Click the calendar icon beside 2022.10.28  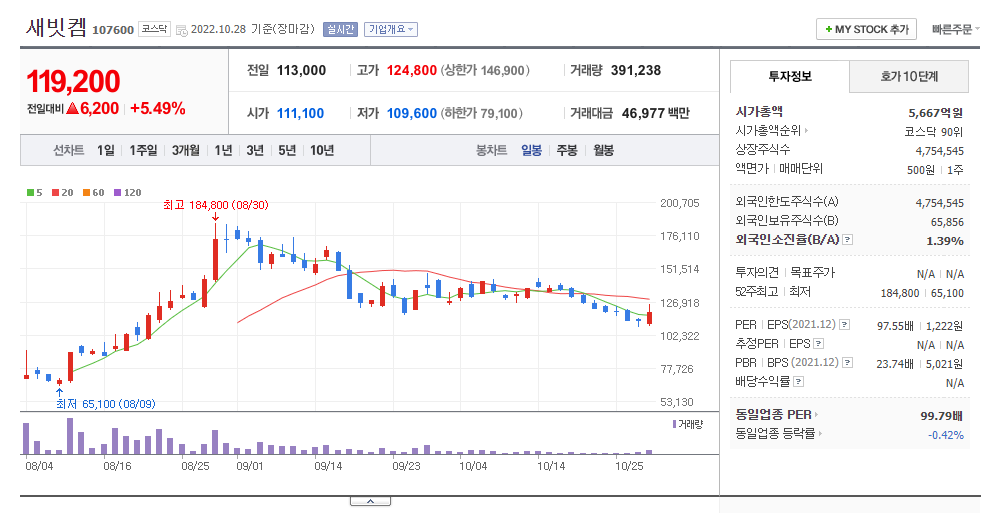(181, 30)
